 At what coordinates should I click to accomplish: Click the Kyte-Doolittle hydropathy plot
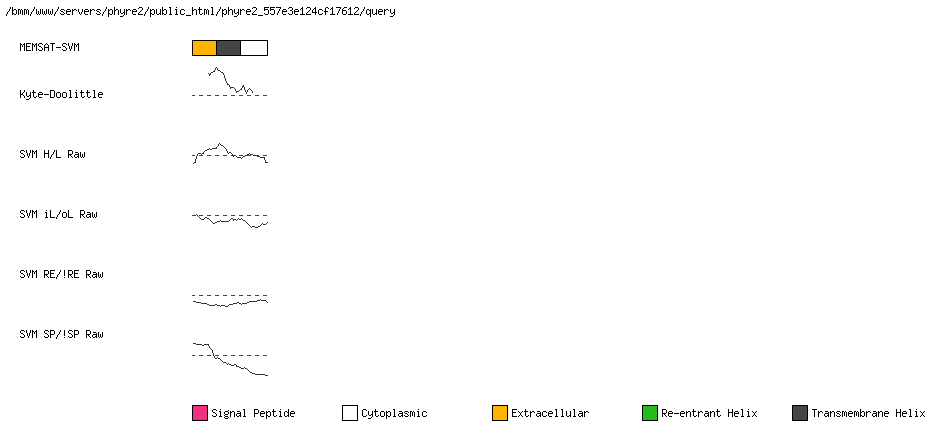230,82
